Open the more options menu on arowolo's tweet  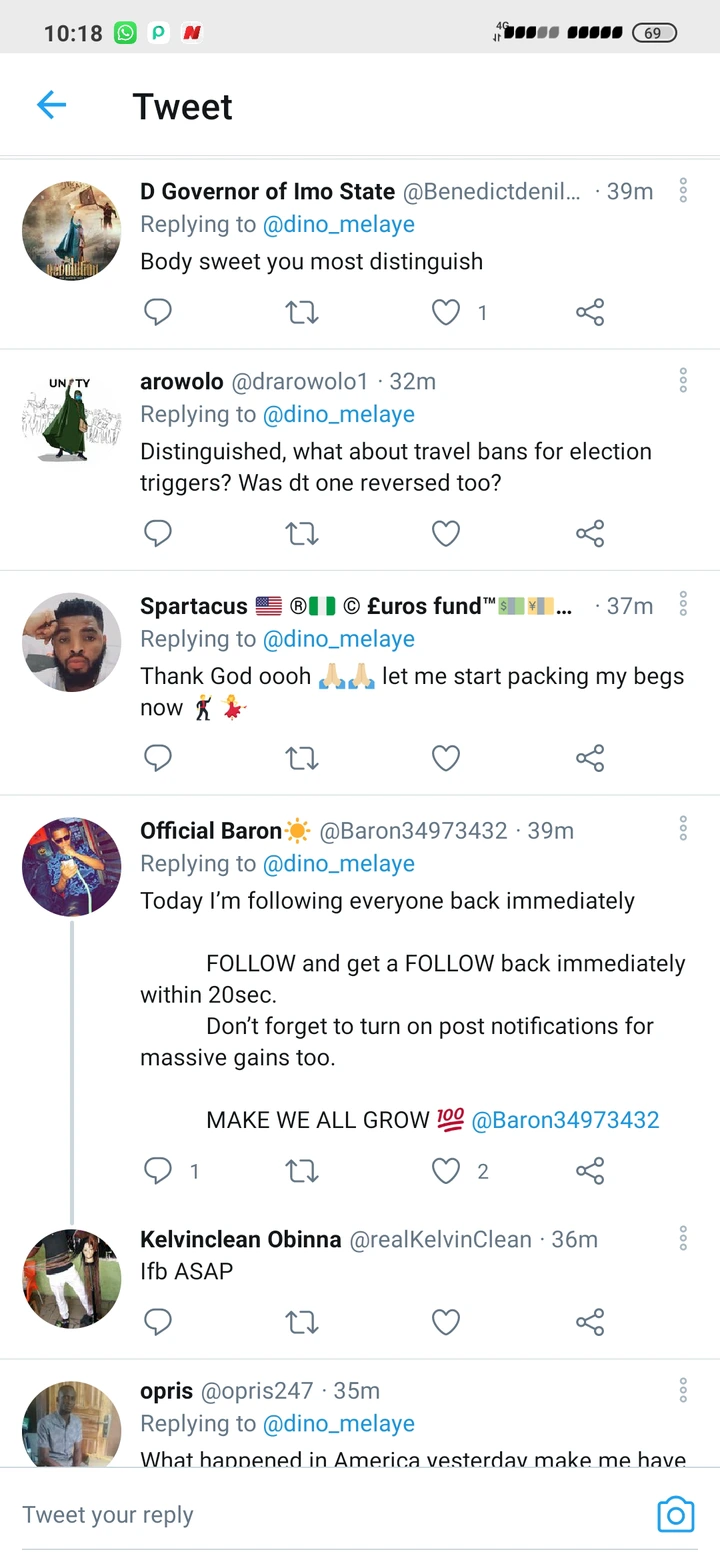tap(683, 380)
